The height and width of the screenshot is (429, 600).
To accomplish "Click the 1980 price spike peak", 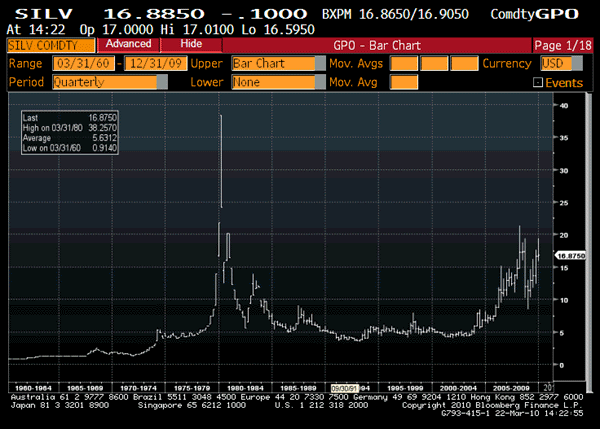I will click(220, 118).
